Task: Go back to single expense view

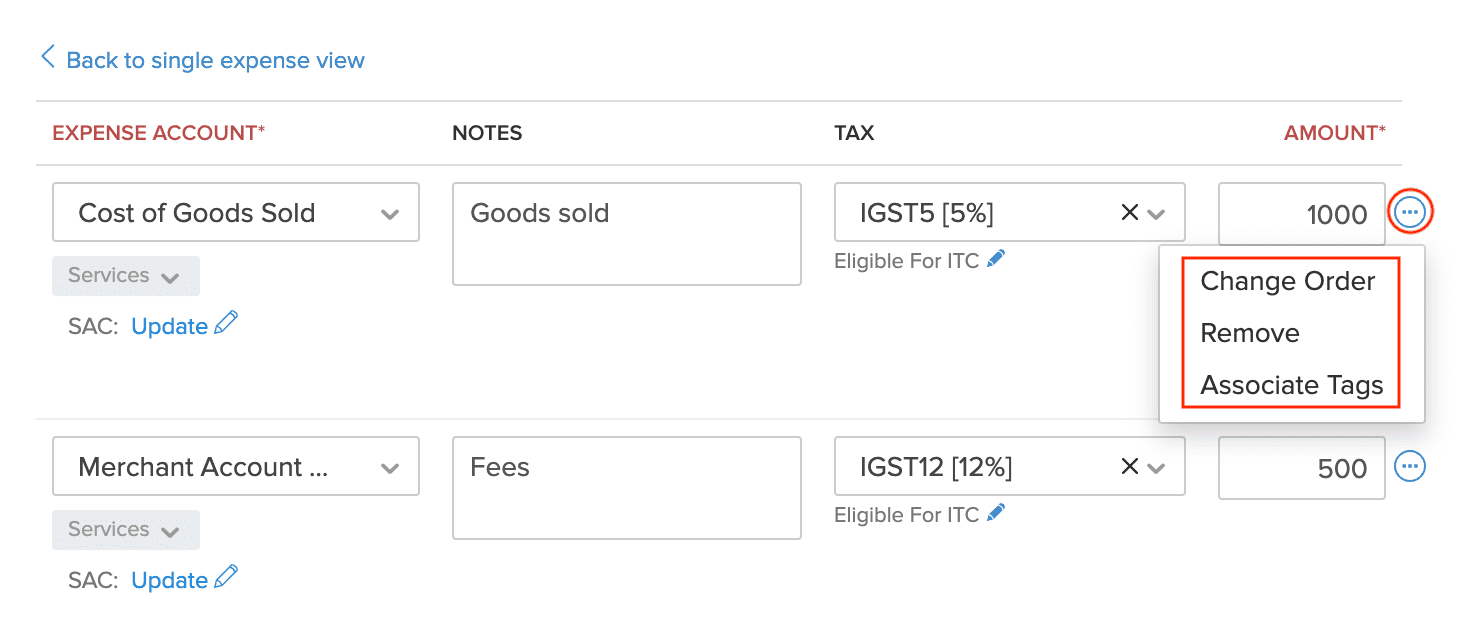Action: (x=215, y=60)
